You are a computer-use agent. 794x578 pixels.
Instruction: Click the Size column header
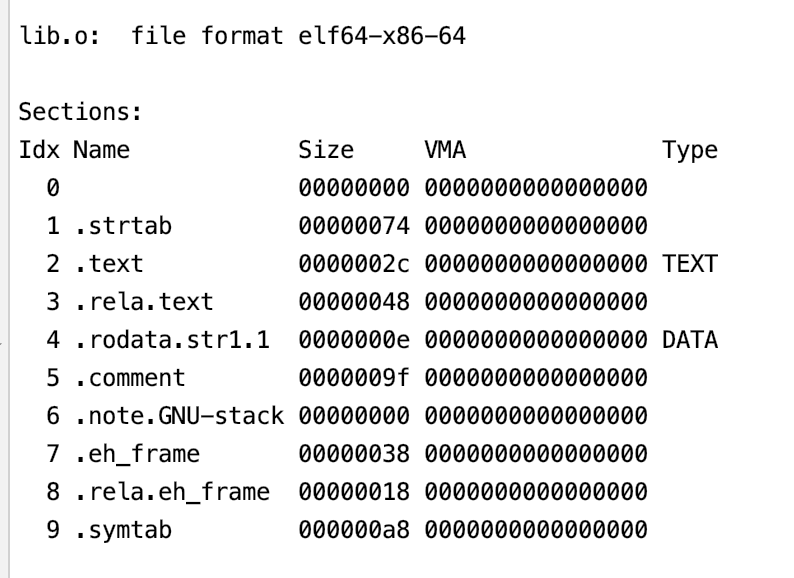326,151
